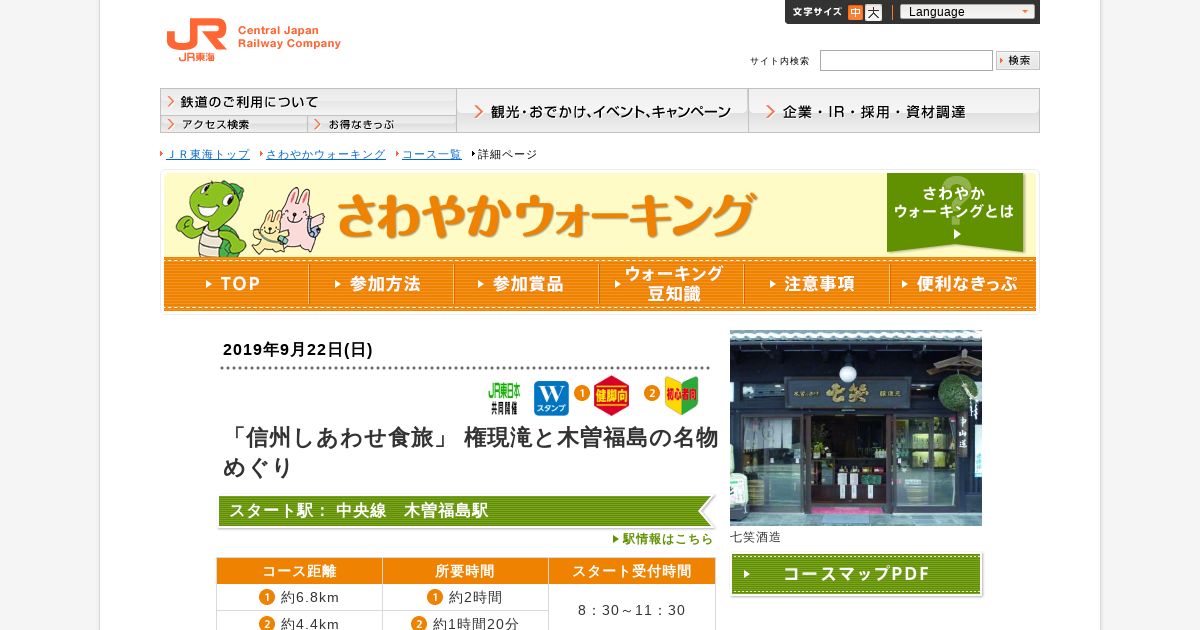The image size is (1200, 630).
Task: Click the red 健脚向 badge icon
Action: pyautogui.click(x=611, y=396)
